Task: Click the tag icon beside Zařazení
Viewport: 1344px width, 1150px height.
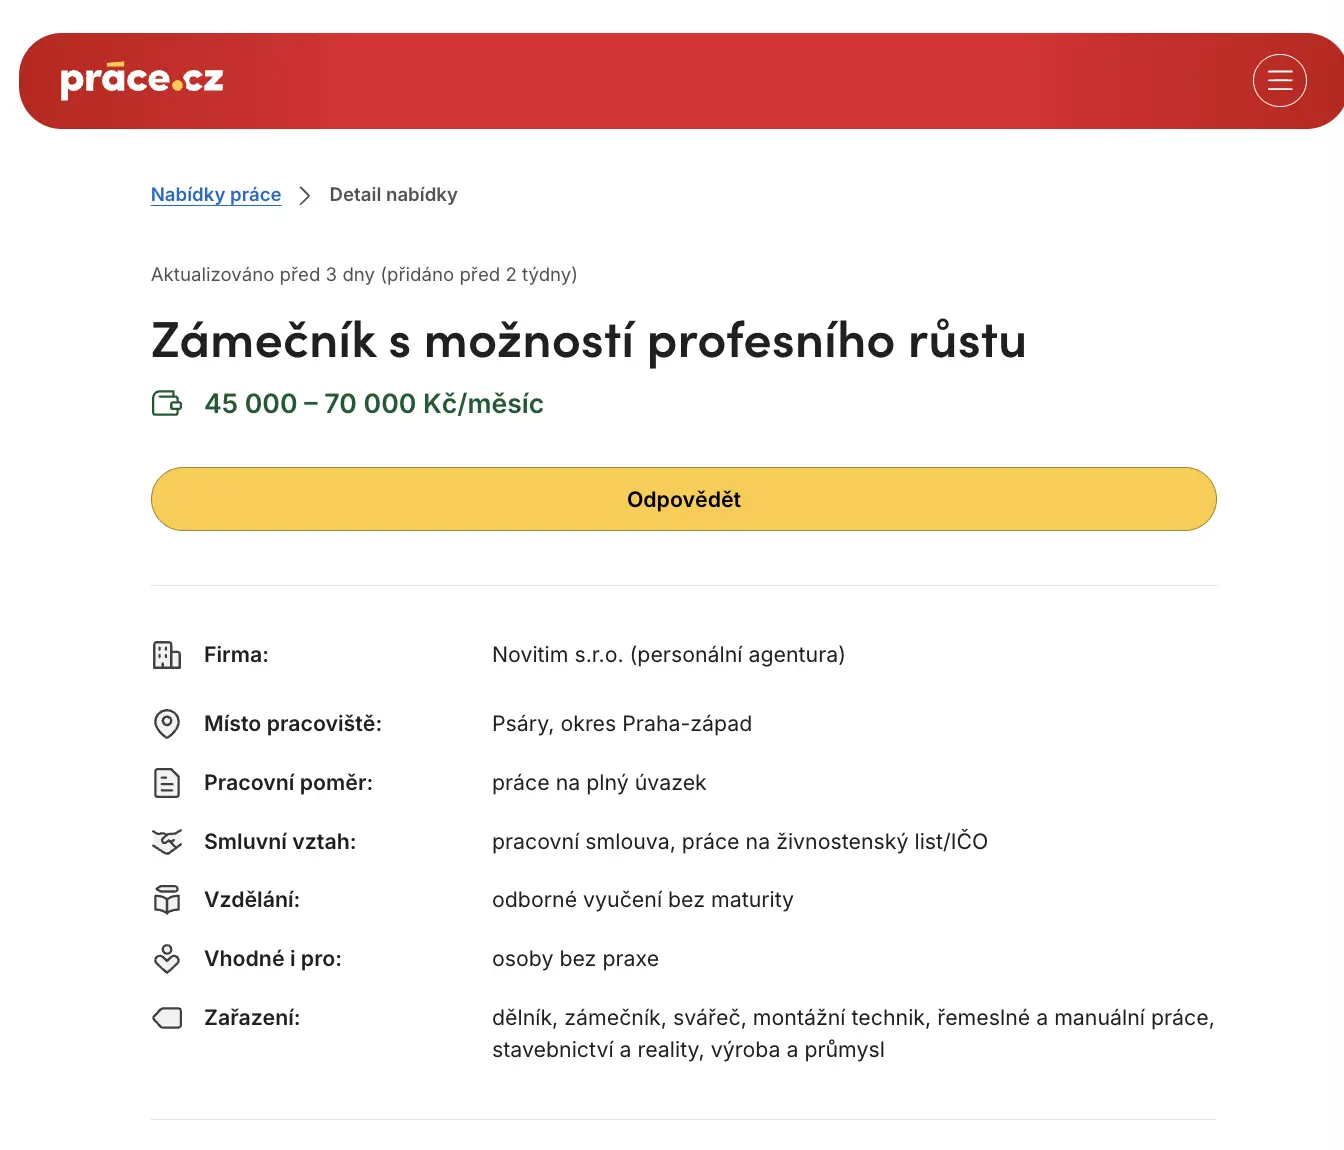Action: (x=167, y=1018)
